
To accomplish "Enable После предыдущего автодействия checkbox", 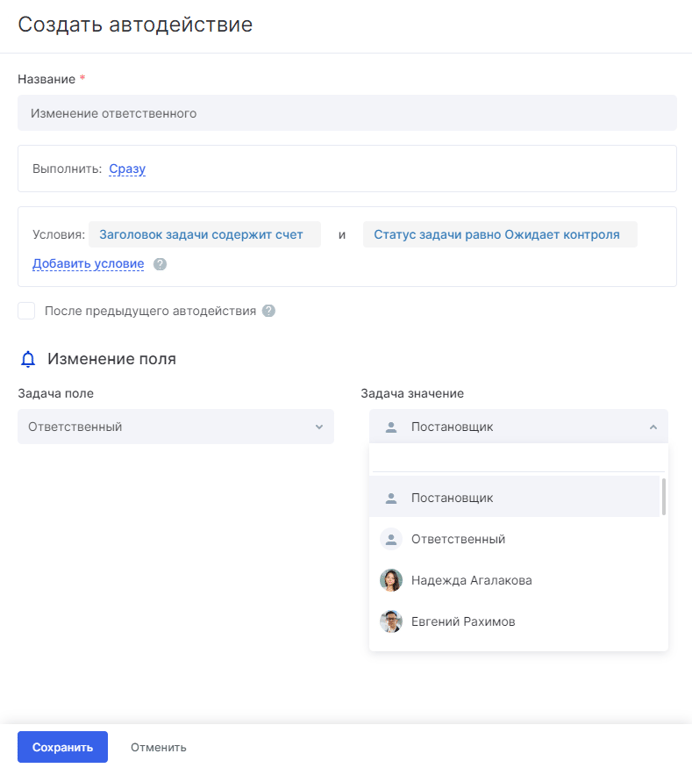I will (x=27, y=311).
